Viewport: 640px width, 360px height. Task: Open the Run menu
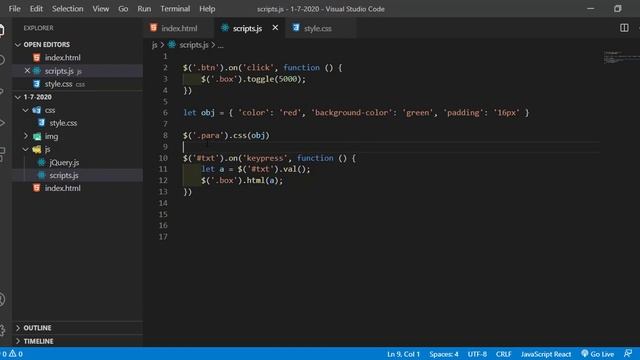coord(144,9)
